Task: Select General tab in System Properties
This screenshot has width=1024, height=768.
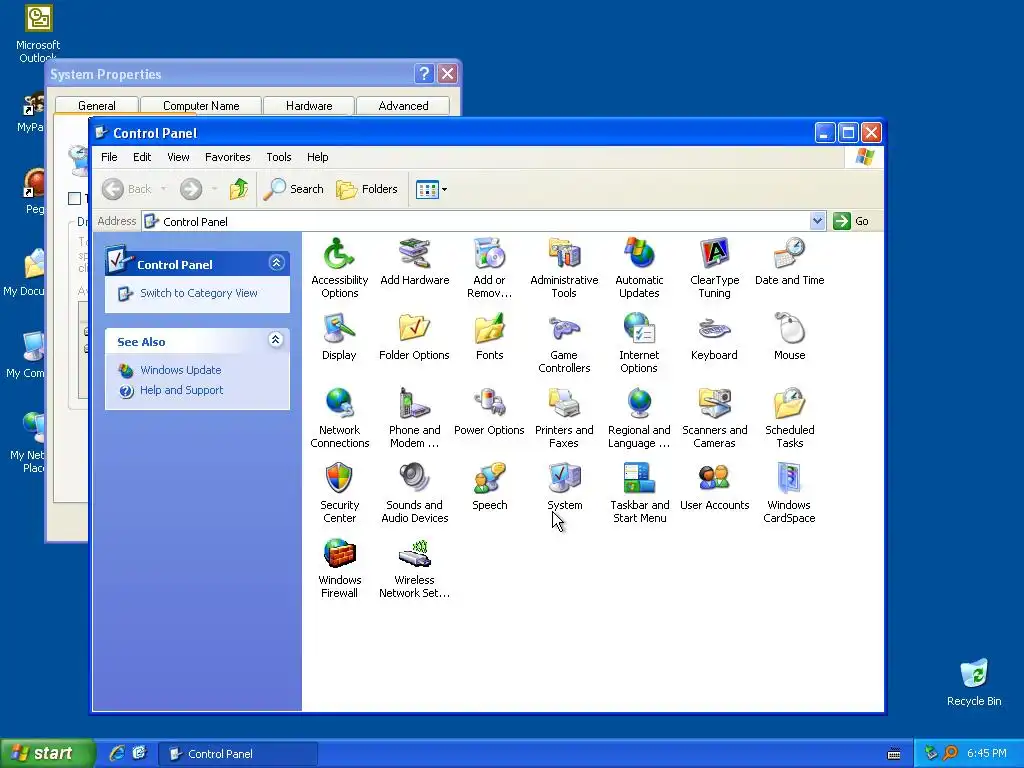Action: pos(97,106)
